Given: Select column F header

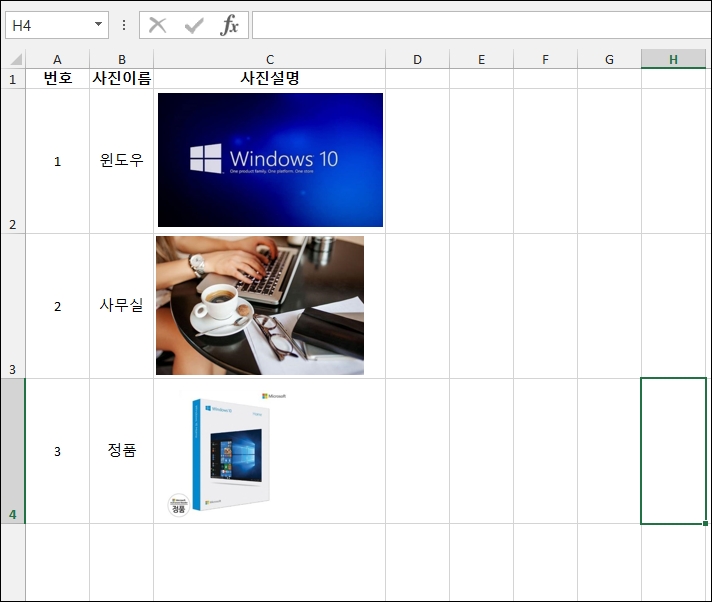Looking at the screenshot, I should (545, 59).
